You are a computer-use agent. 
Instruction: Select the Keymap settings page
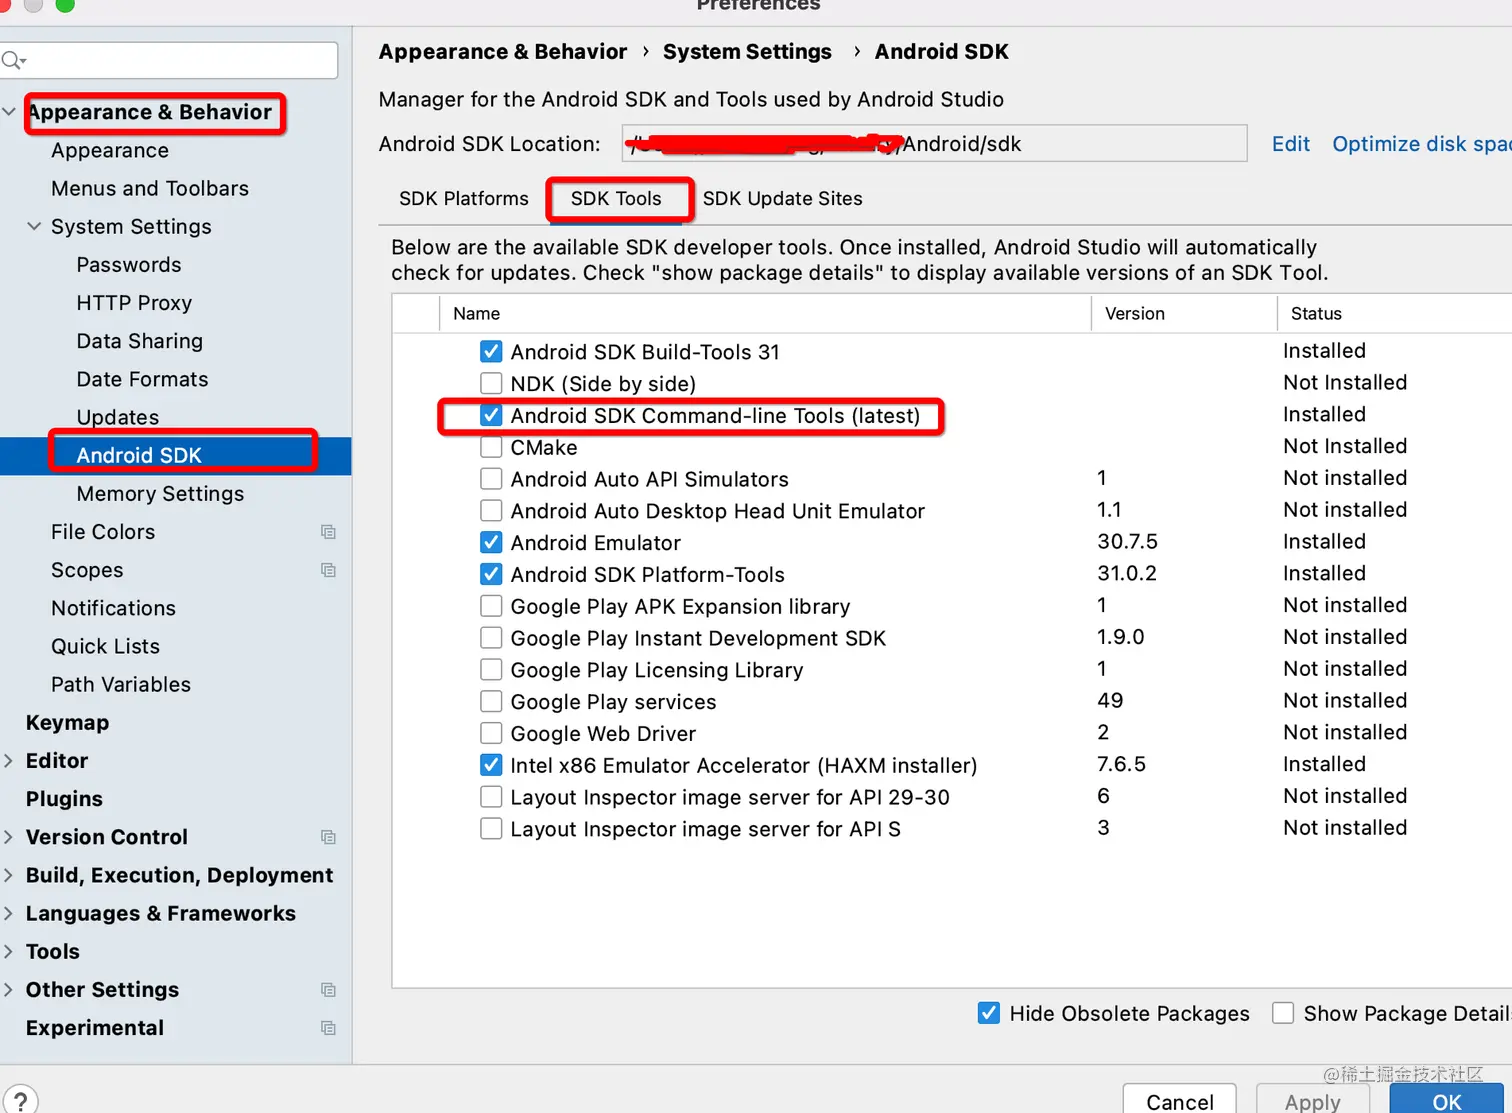click(67, 723)
